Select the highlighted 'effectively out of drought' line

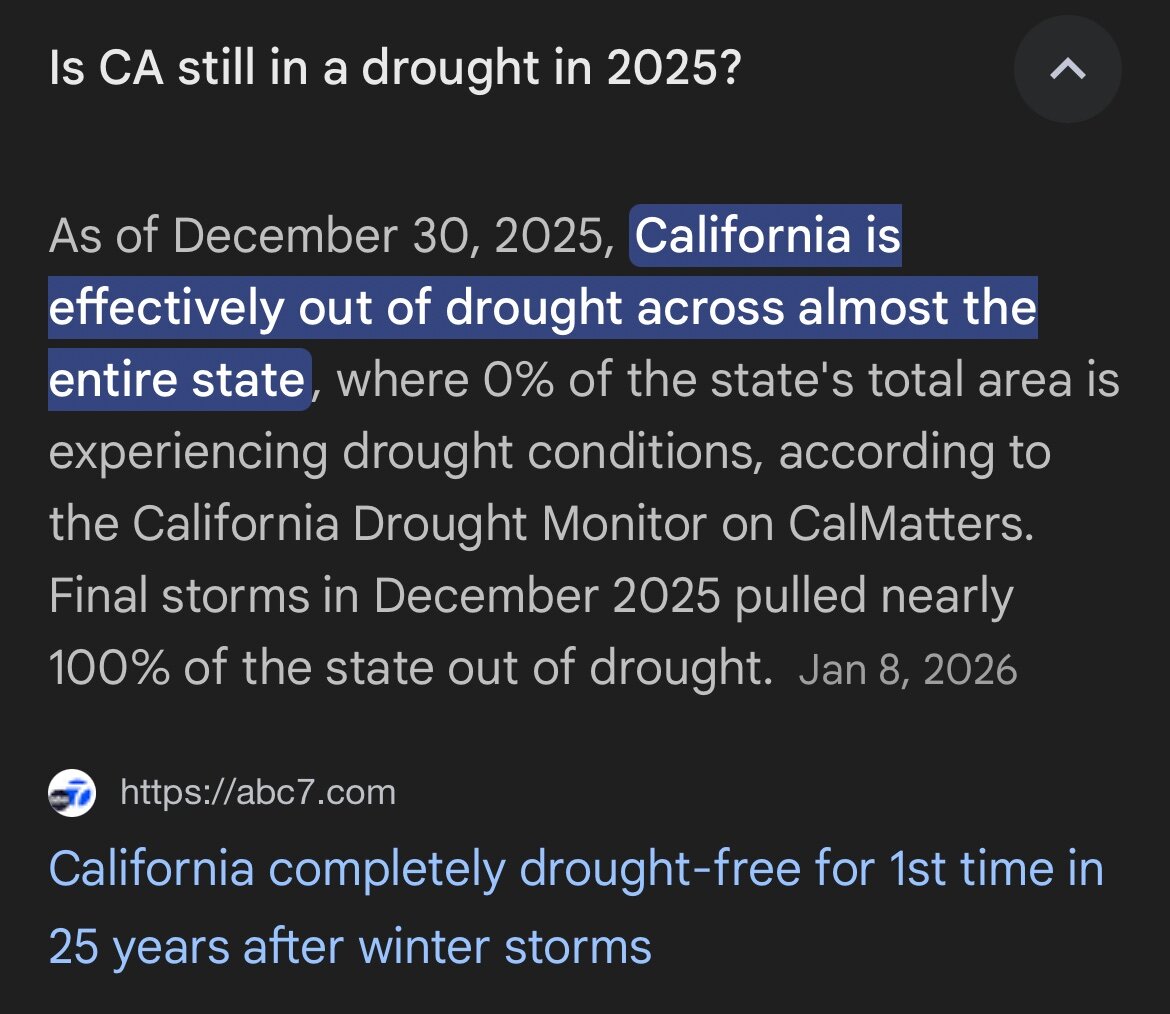click(541, 309)
